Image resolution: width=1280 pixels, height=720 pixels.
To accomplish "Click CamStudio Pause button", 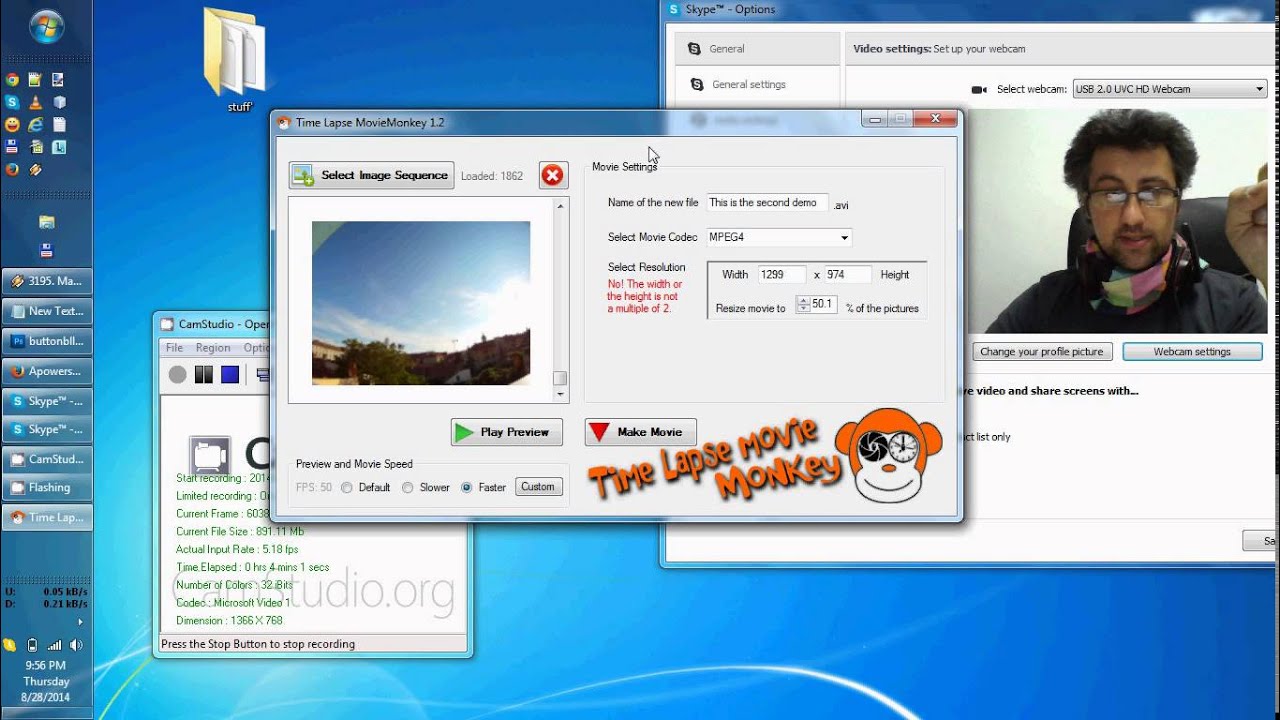I will (x=204, y=375).
